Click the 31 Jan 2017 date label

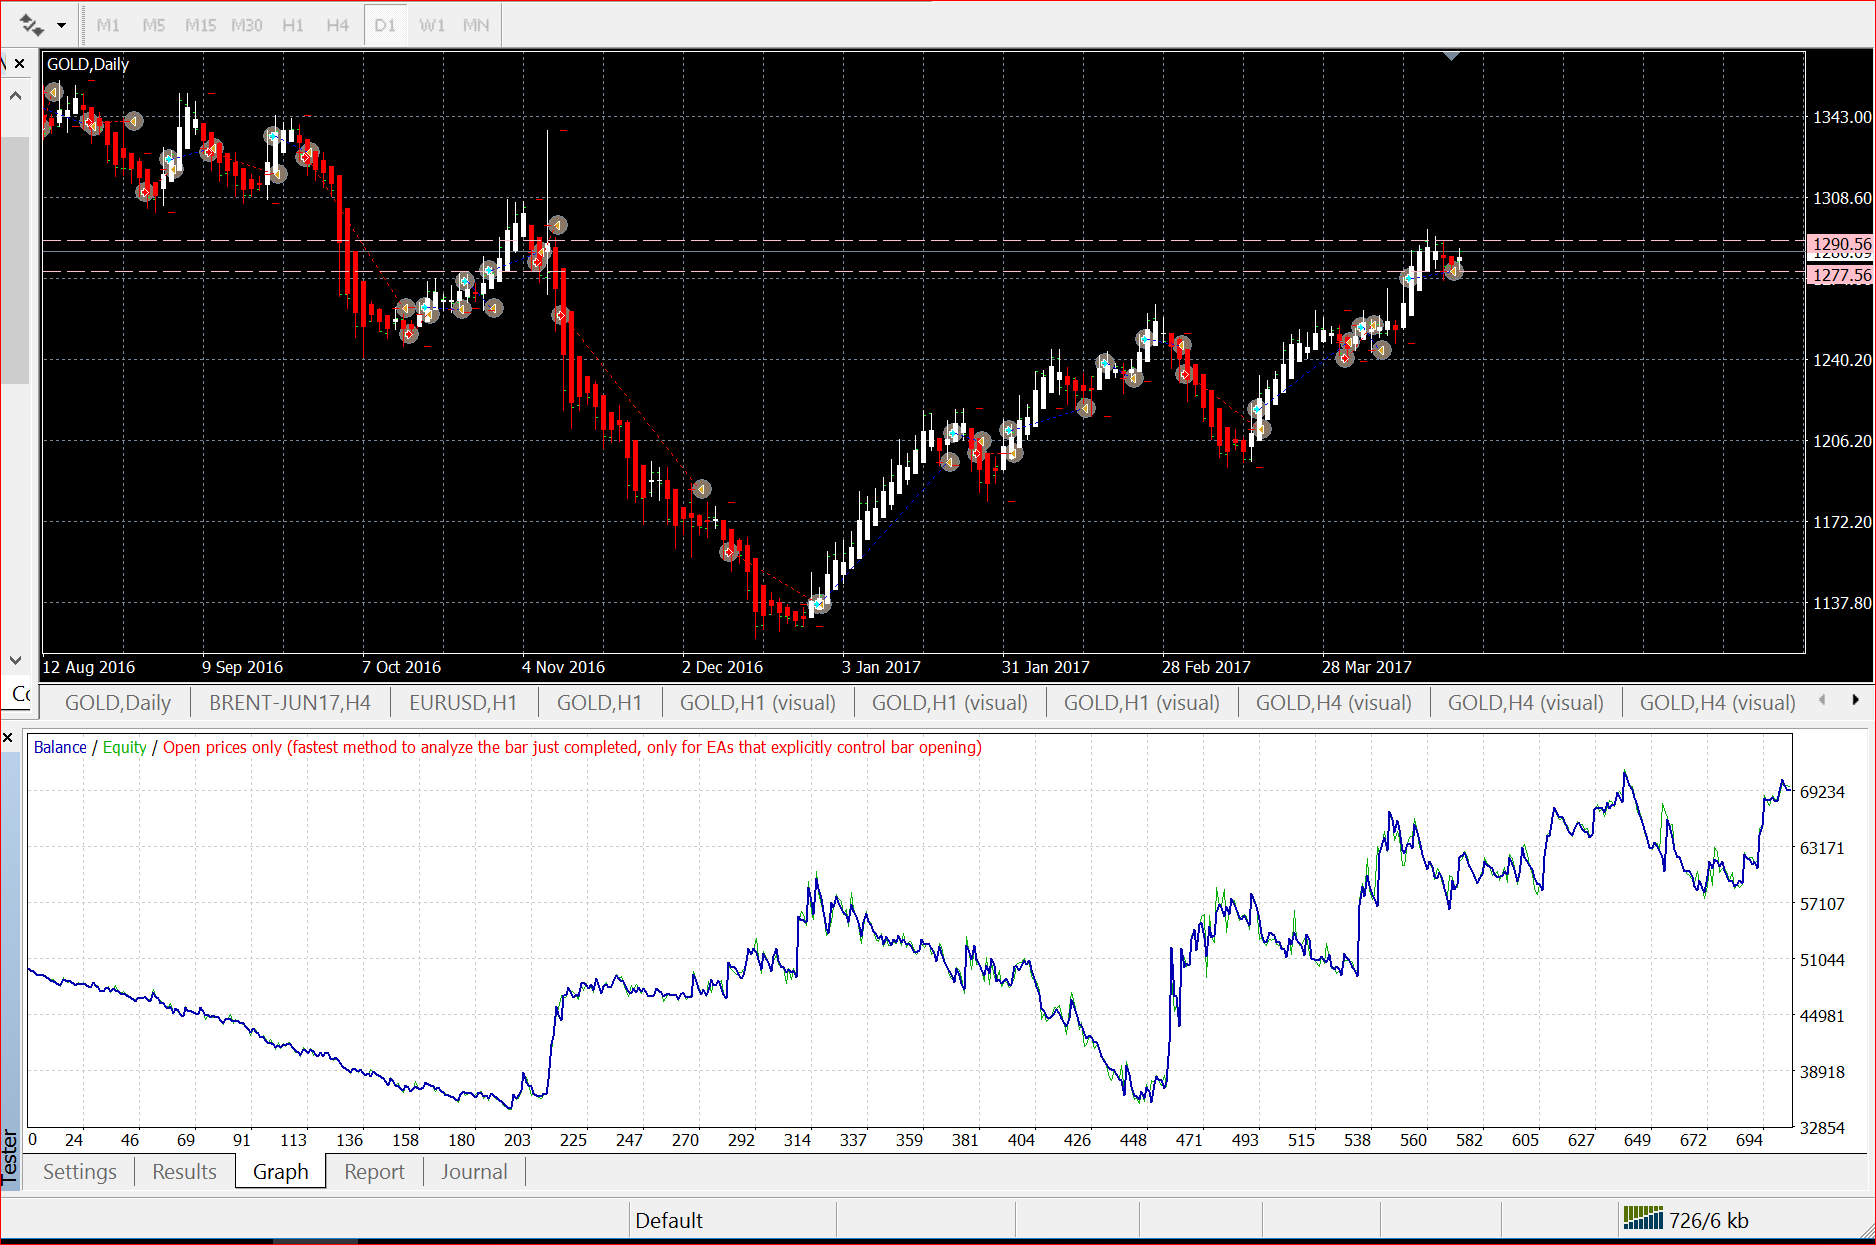click(x=1046, y=667)
